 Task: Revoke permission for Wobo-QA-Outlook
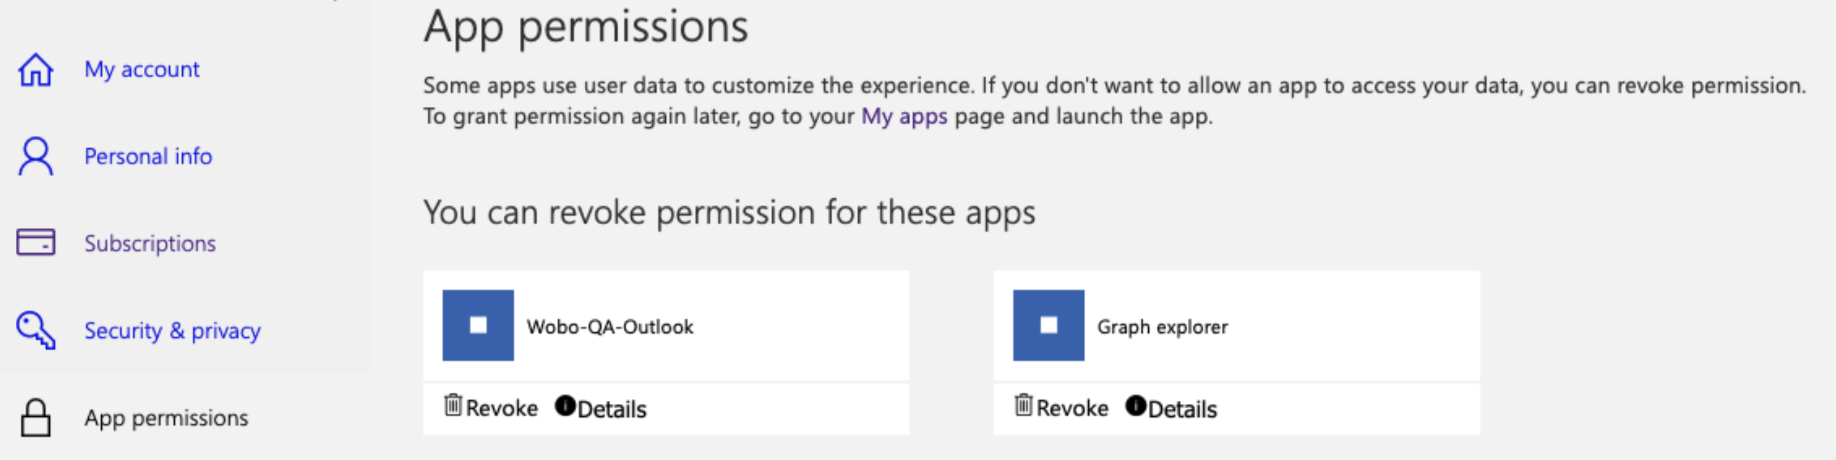point(502,408)
